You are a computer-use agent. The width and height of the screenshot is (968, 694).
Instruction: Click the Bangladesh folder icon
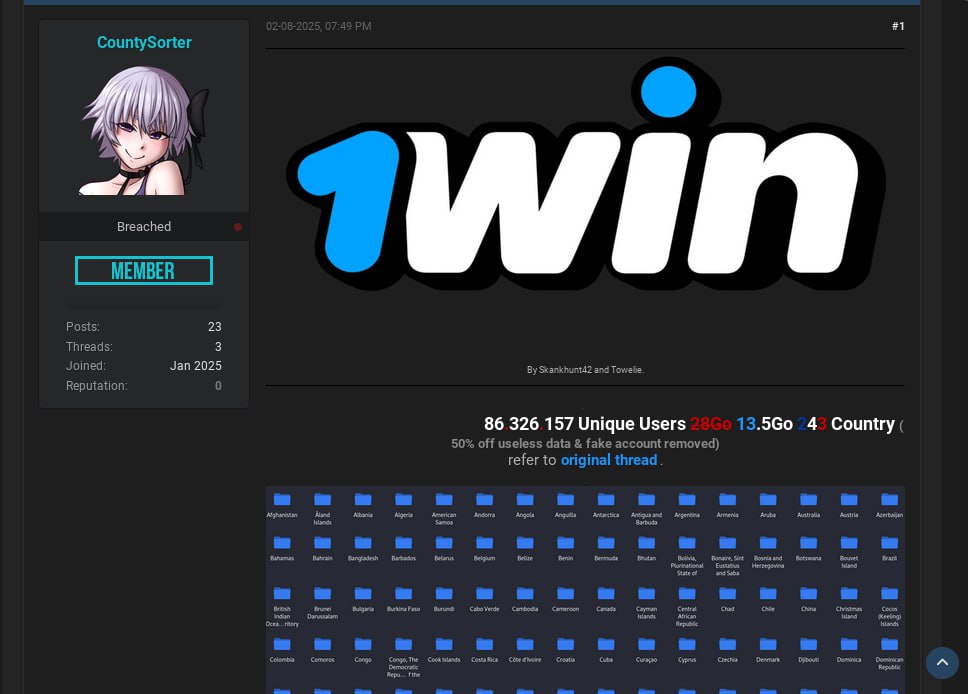point(363,542)
